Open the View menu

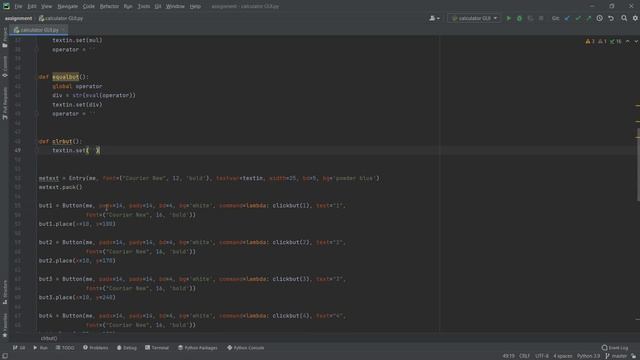coord(47,7)
